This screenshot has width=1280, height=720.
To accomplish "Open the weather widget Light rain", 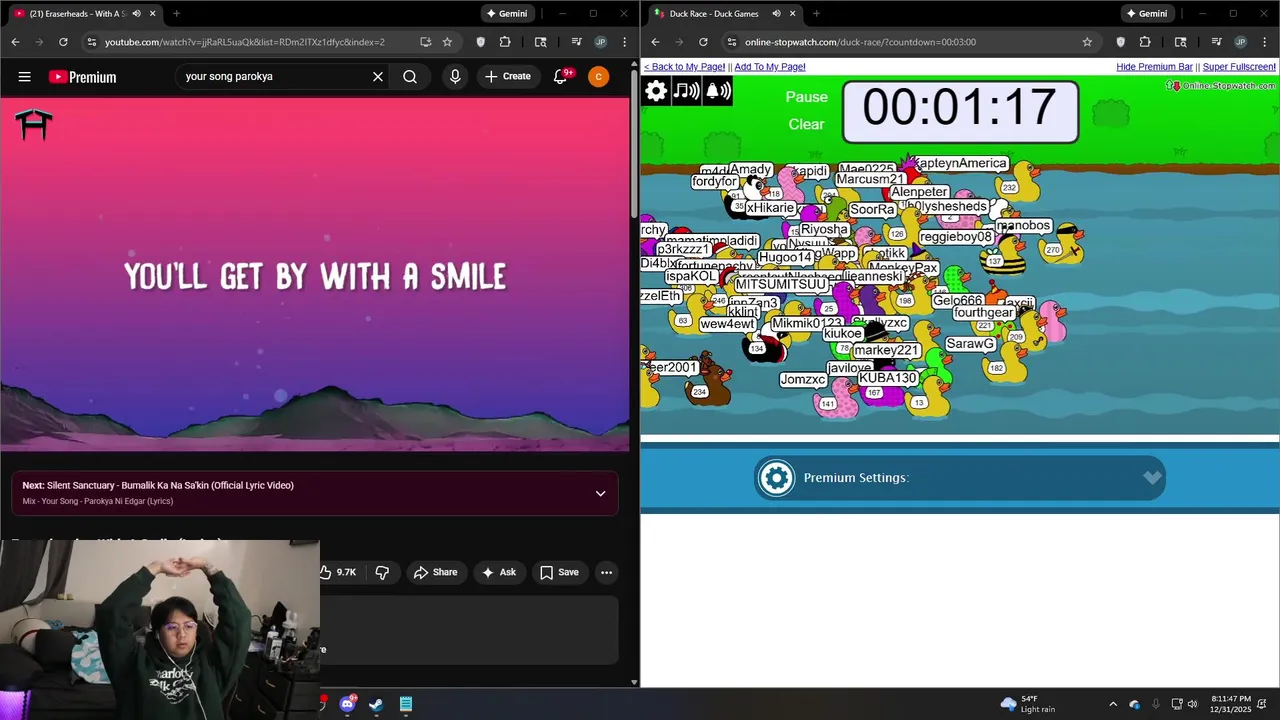I will [1028, 704].
